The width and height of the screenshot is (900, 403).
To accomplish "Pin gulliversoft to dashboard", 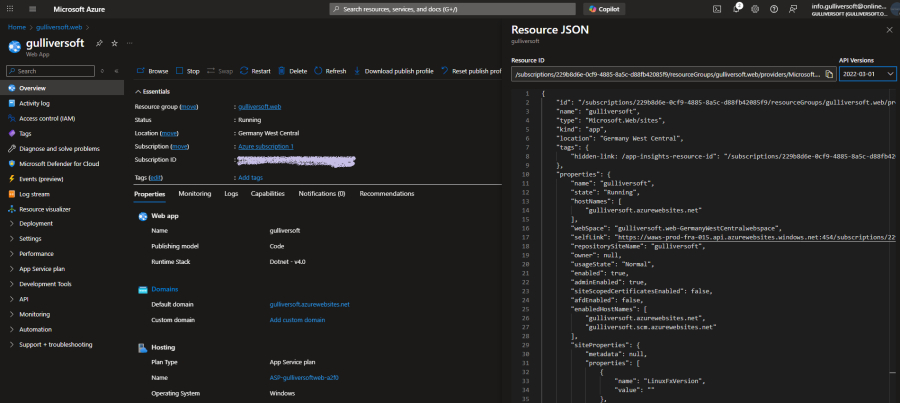I will click(x=98, y=44).
